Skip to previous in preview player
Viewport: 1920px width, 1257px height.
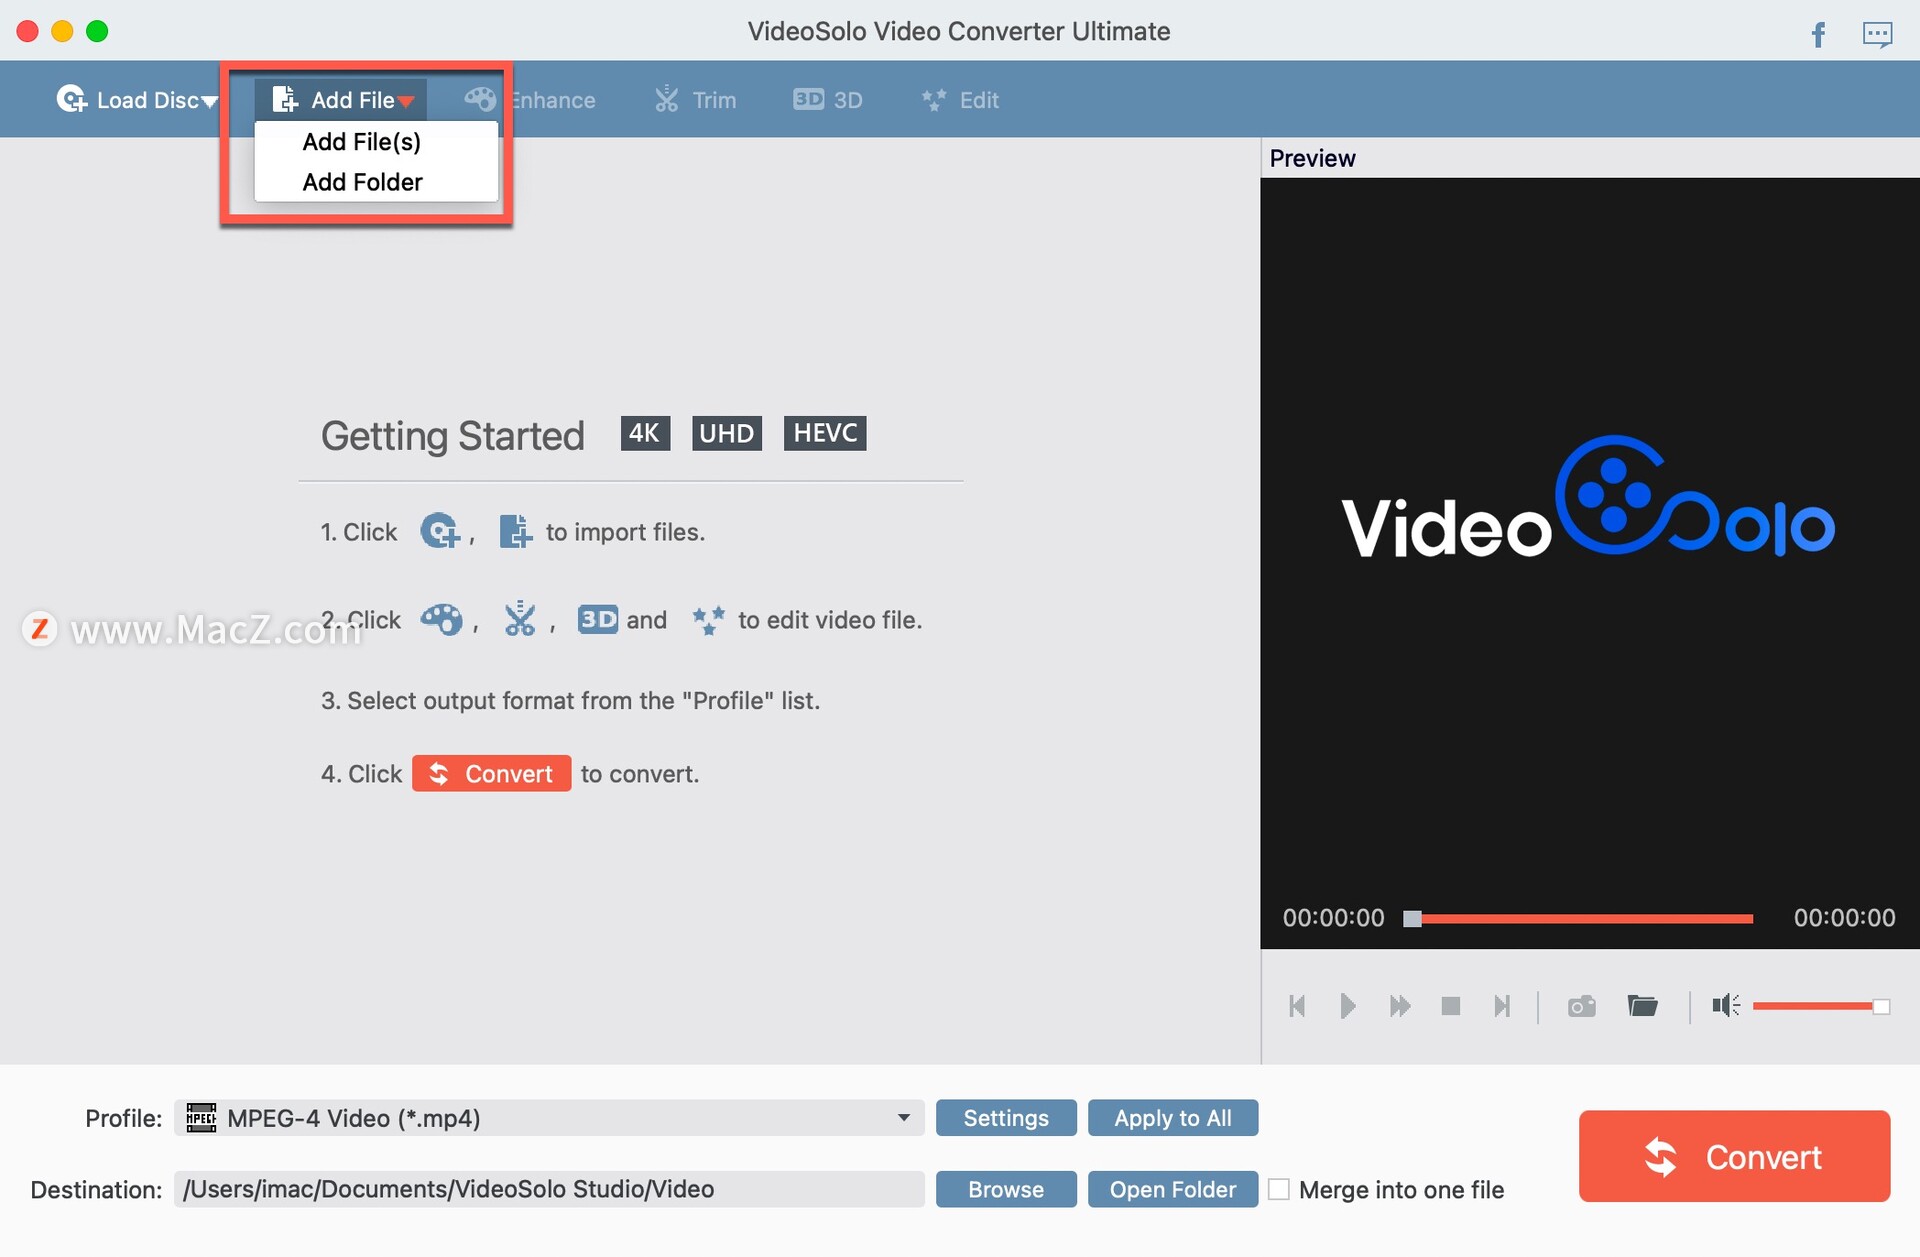click(1297, 1006)
